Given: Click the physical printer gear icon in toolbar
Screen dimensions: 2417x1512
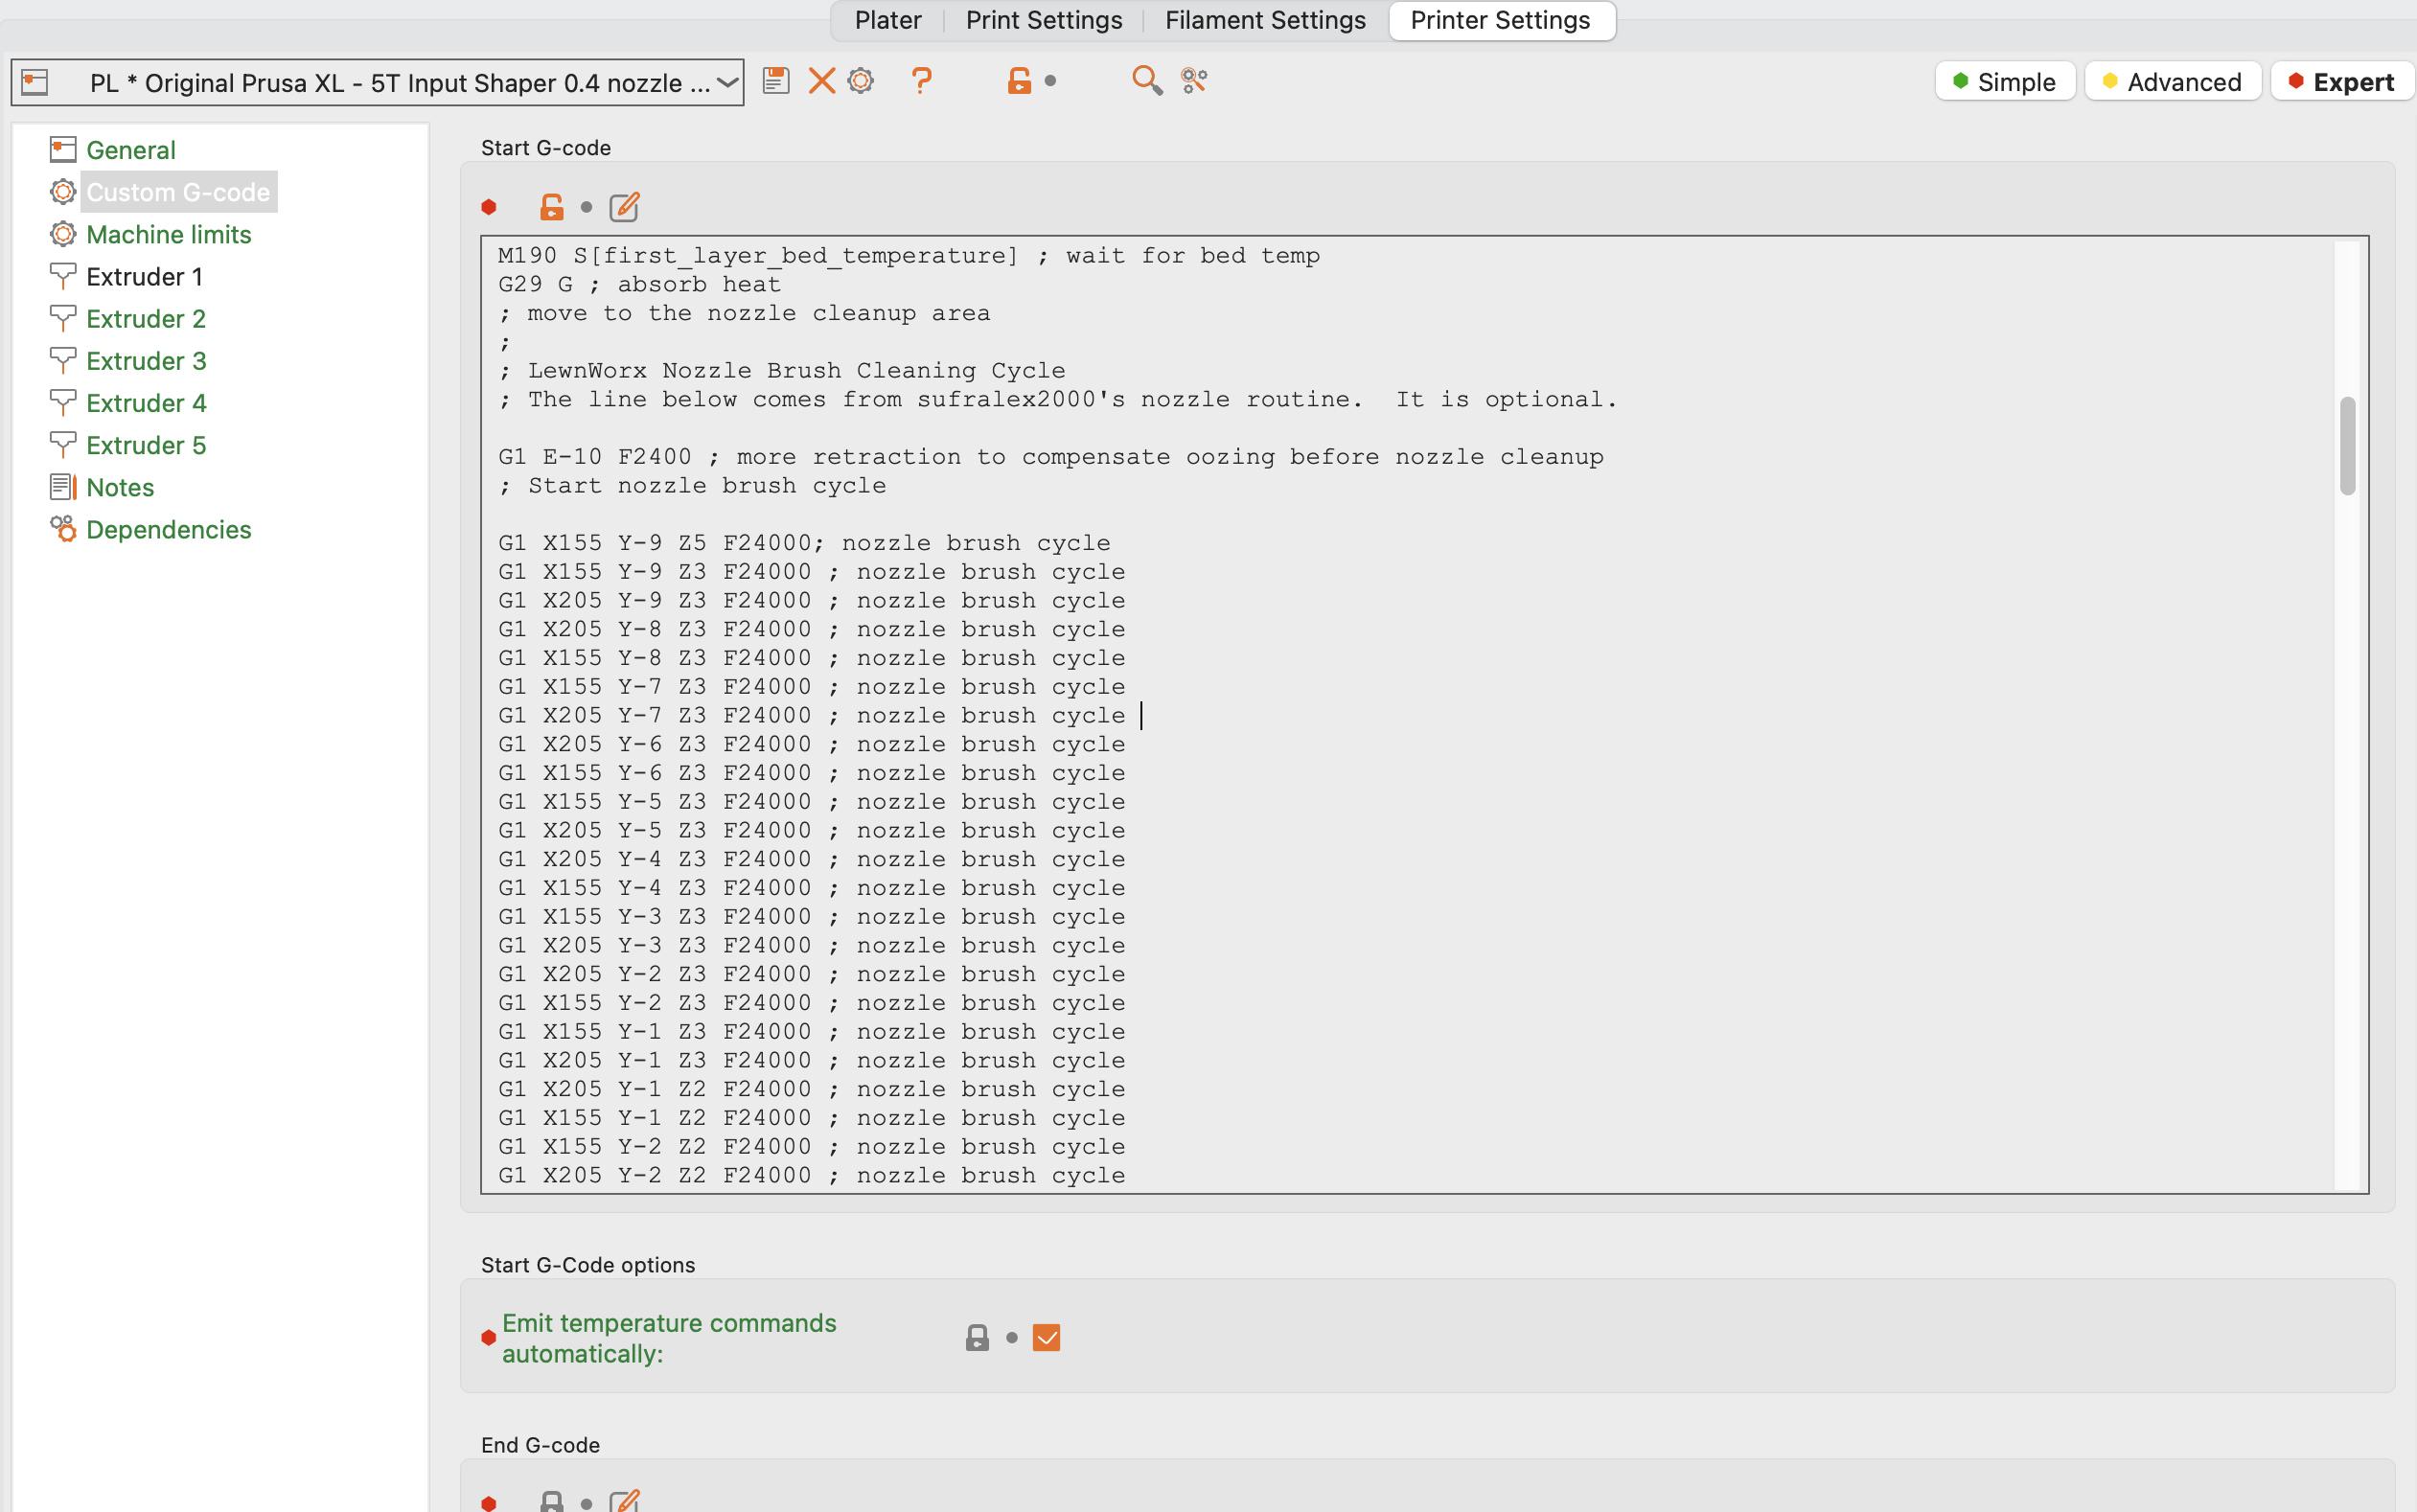Looking at the screenshot, I should [861, 81].
